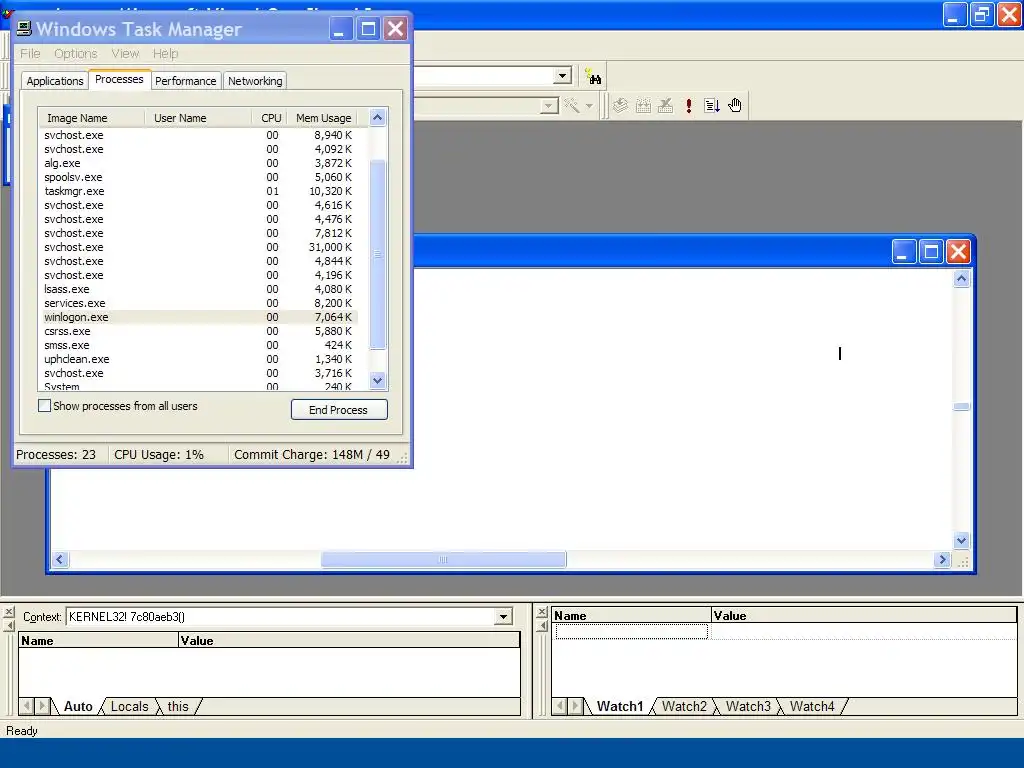1024x768 pixels.
Task: Select the Watch1 tab
Action: [x=620, y=706]
